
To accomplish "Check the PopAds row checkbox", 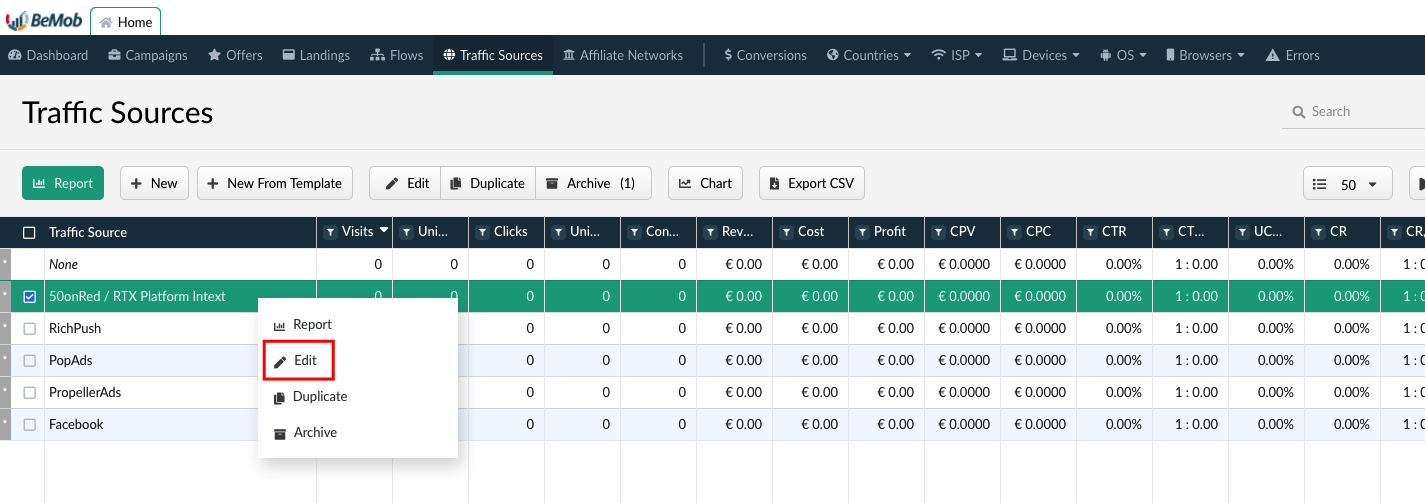I will (x=29, y=360).
